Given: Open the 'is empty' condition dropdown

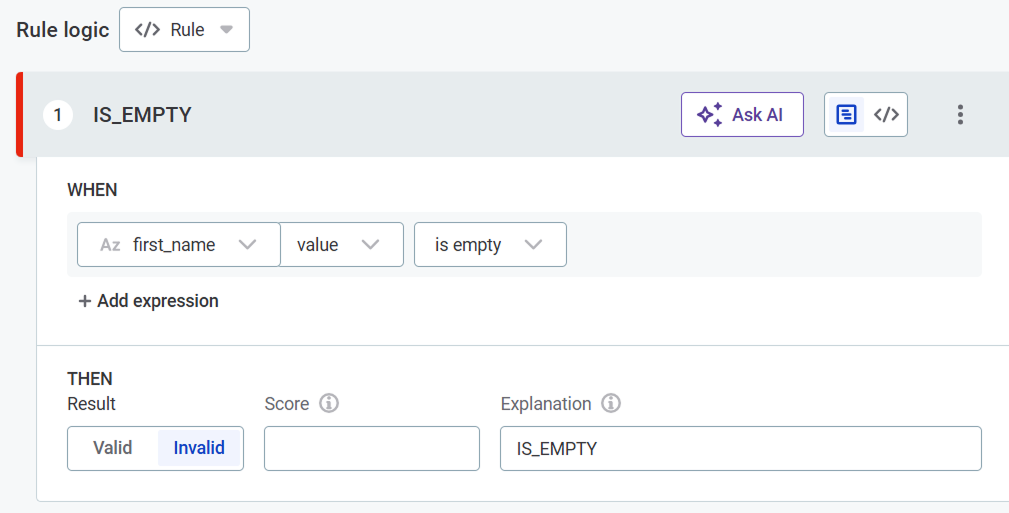Looking at the screenshot, I should (490, 245).
